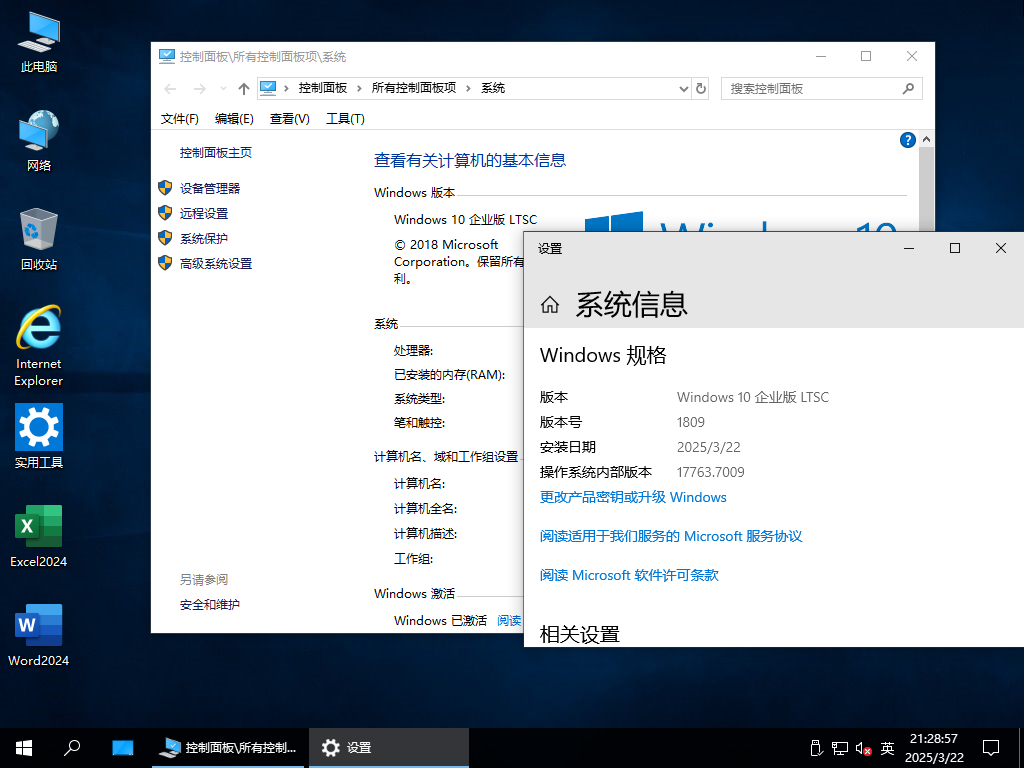The width and height of the screenshot is (1024, 768).
Task: Switch to 控制面板 taskbar window
Action: (x=228, y=748)
